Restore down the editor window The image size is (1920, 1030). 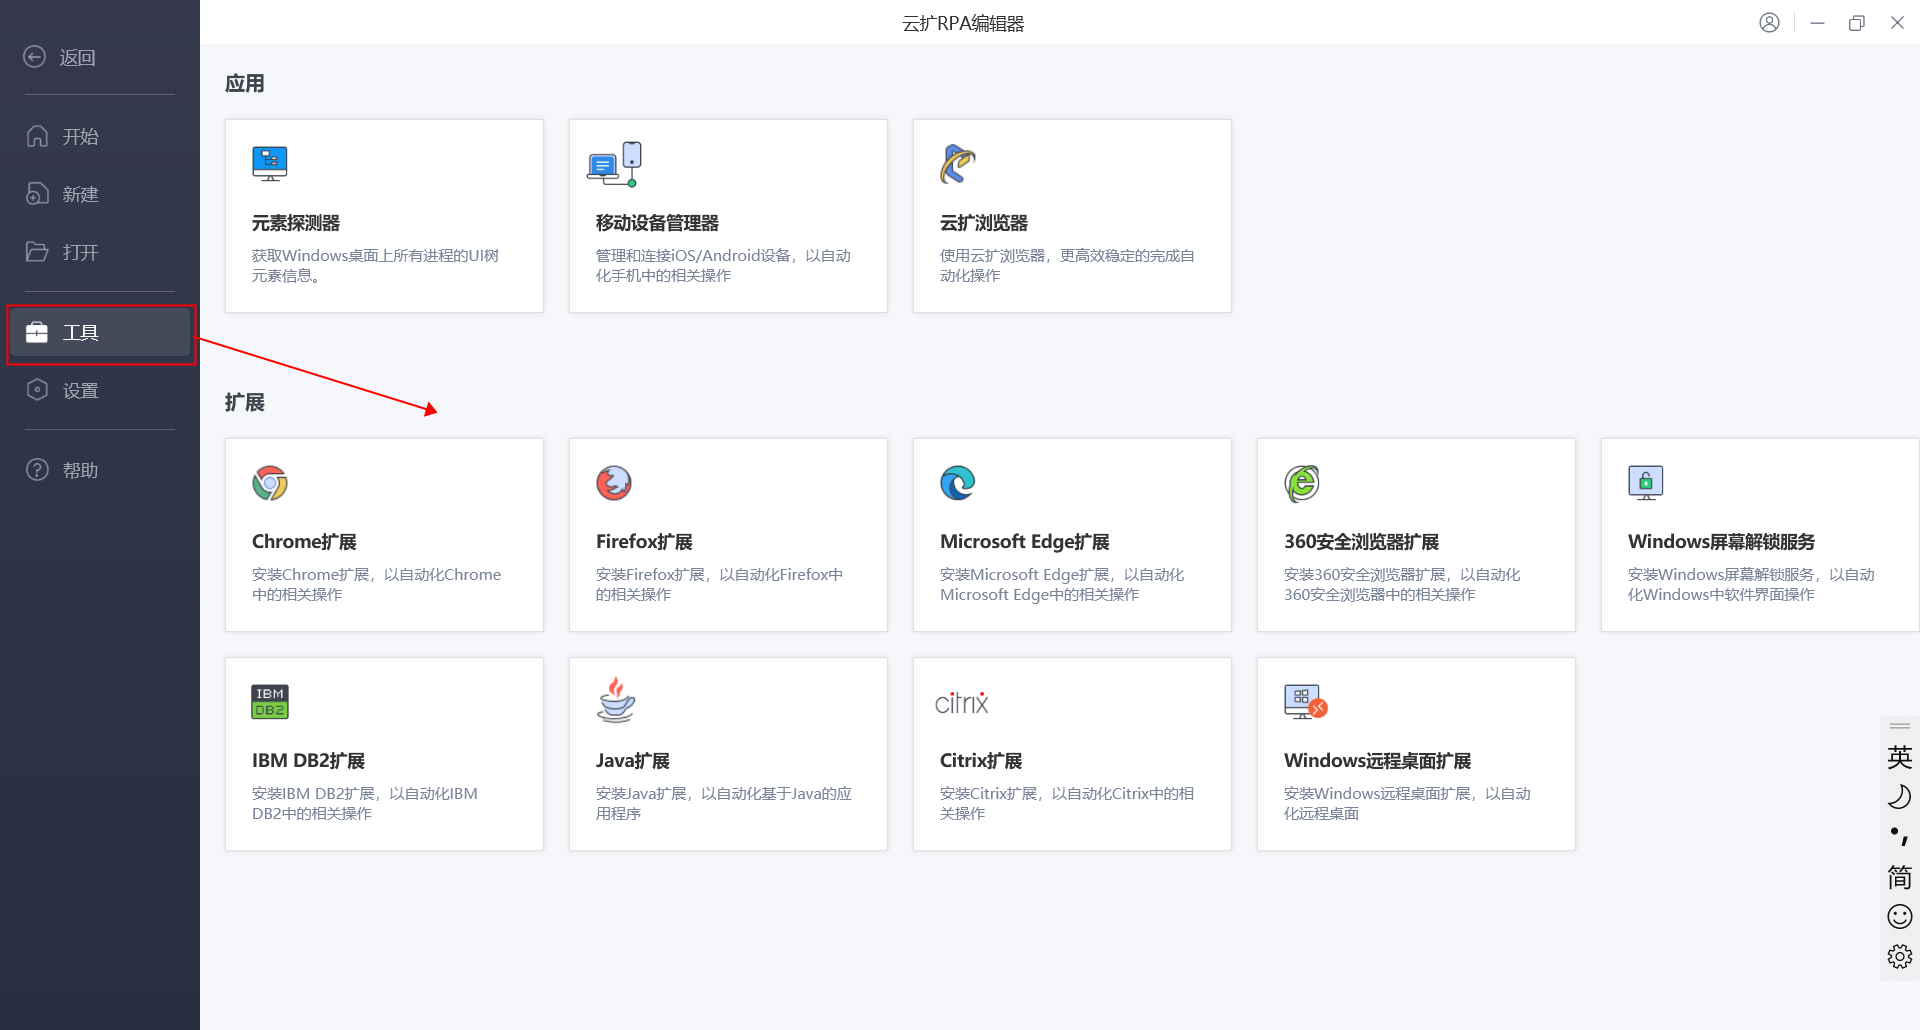[1857, 23]
